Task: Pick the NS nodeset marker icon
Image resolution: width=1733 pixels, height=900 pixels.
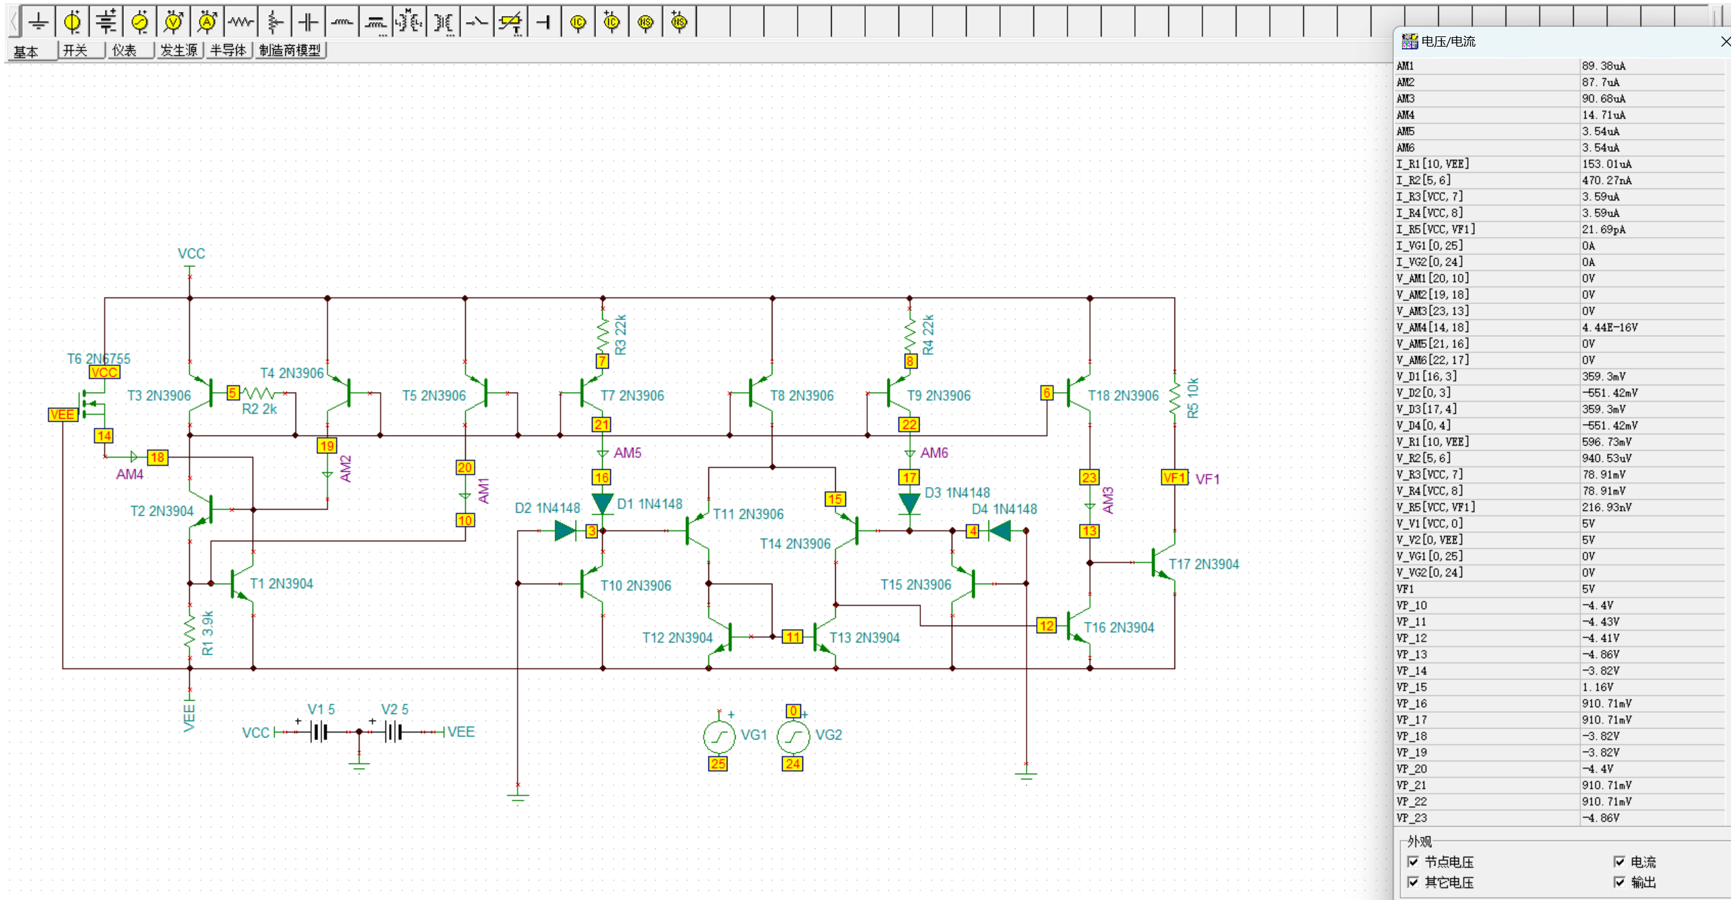Action: [645, 21]
